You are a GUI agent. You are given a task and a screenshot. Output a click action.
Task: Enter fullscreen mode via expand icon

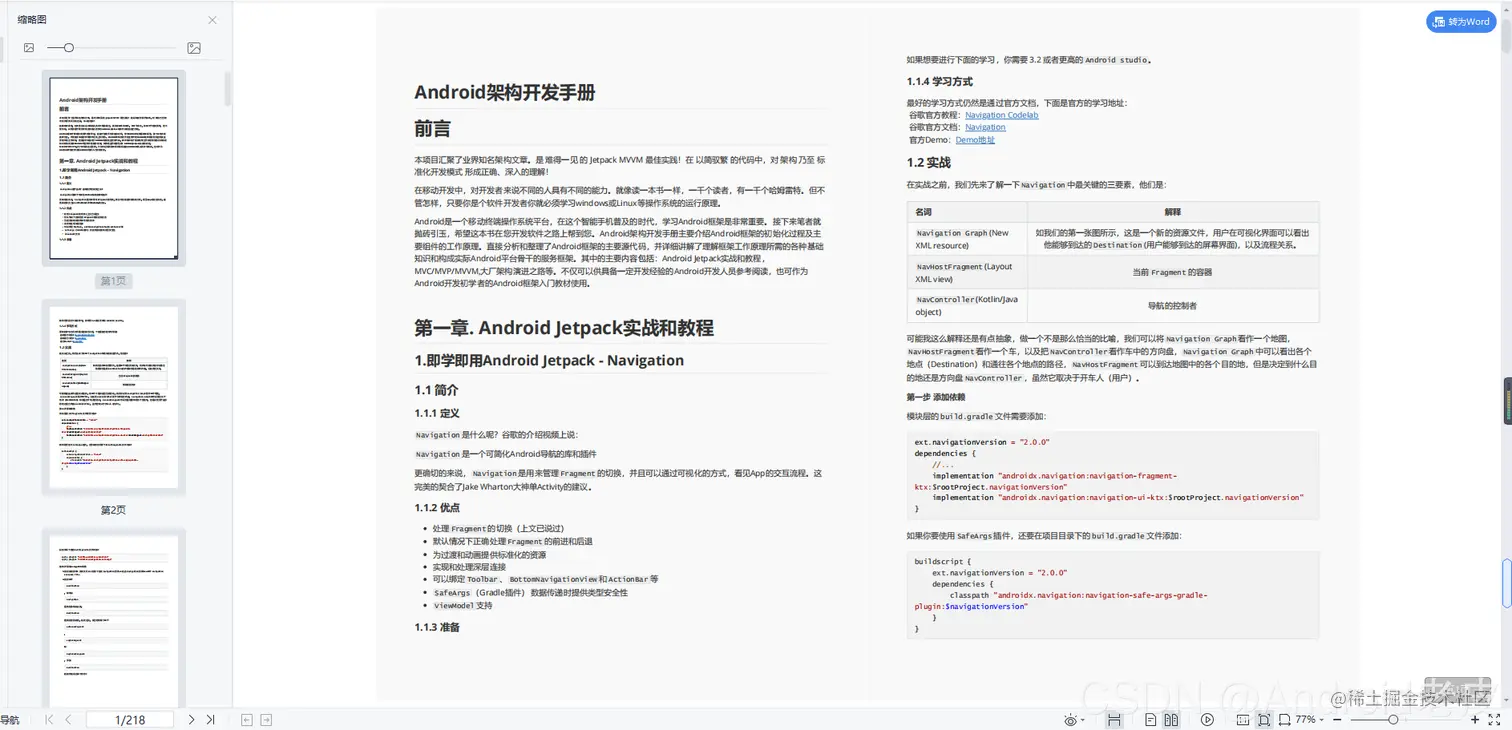pos(1495,719)
